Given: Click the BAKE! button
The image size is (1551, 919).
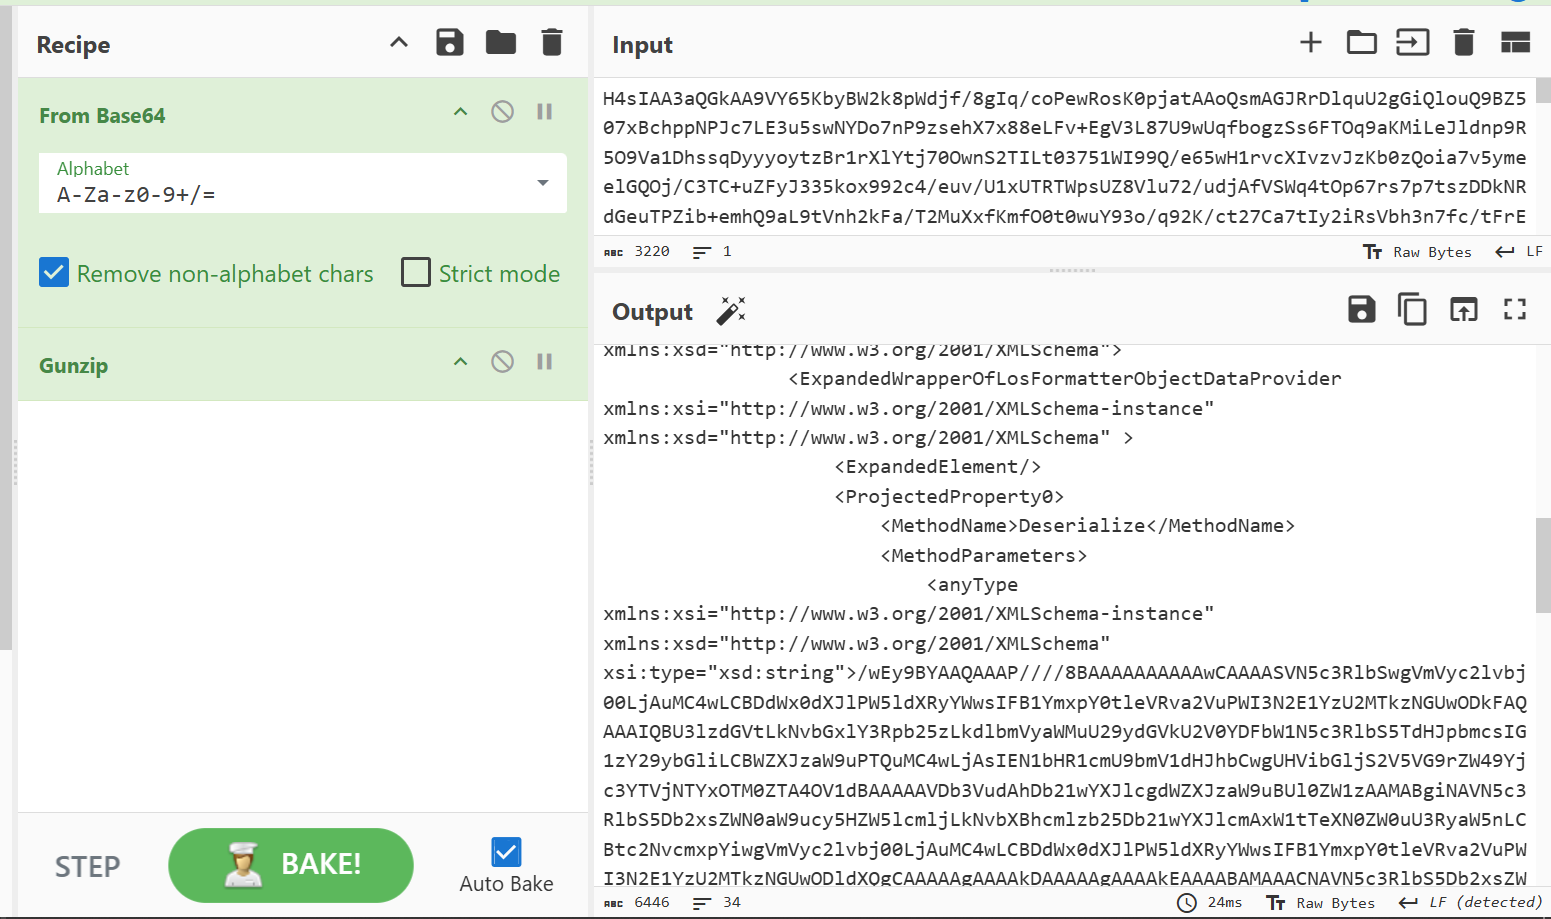Looking at the screenshot, I should (x=291, y=865).
